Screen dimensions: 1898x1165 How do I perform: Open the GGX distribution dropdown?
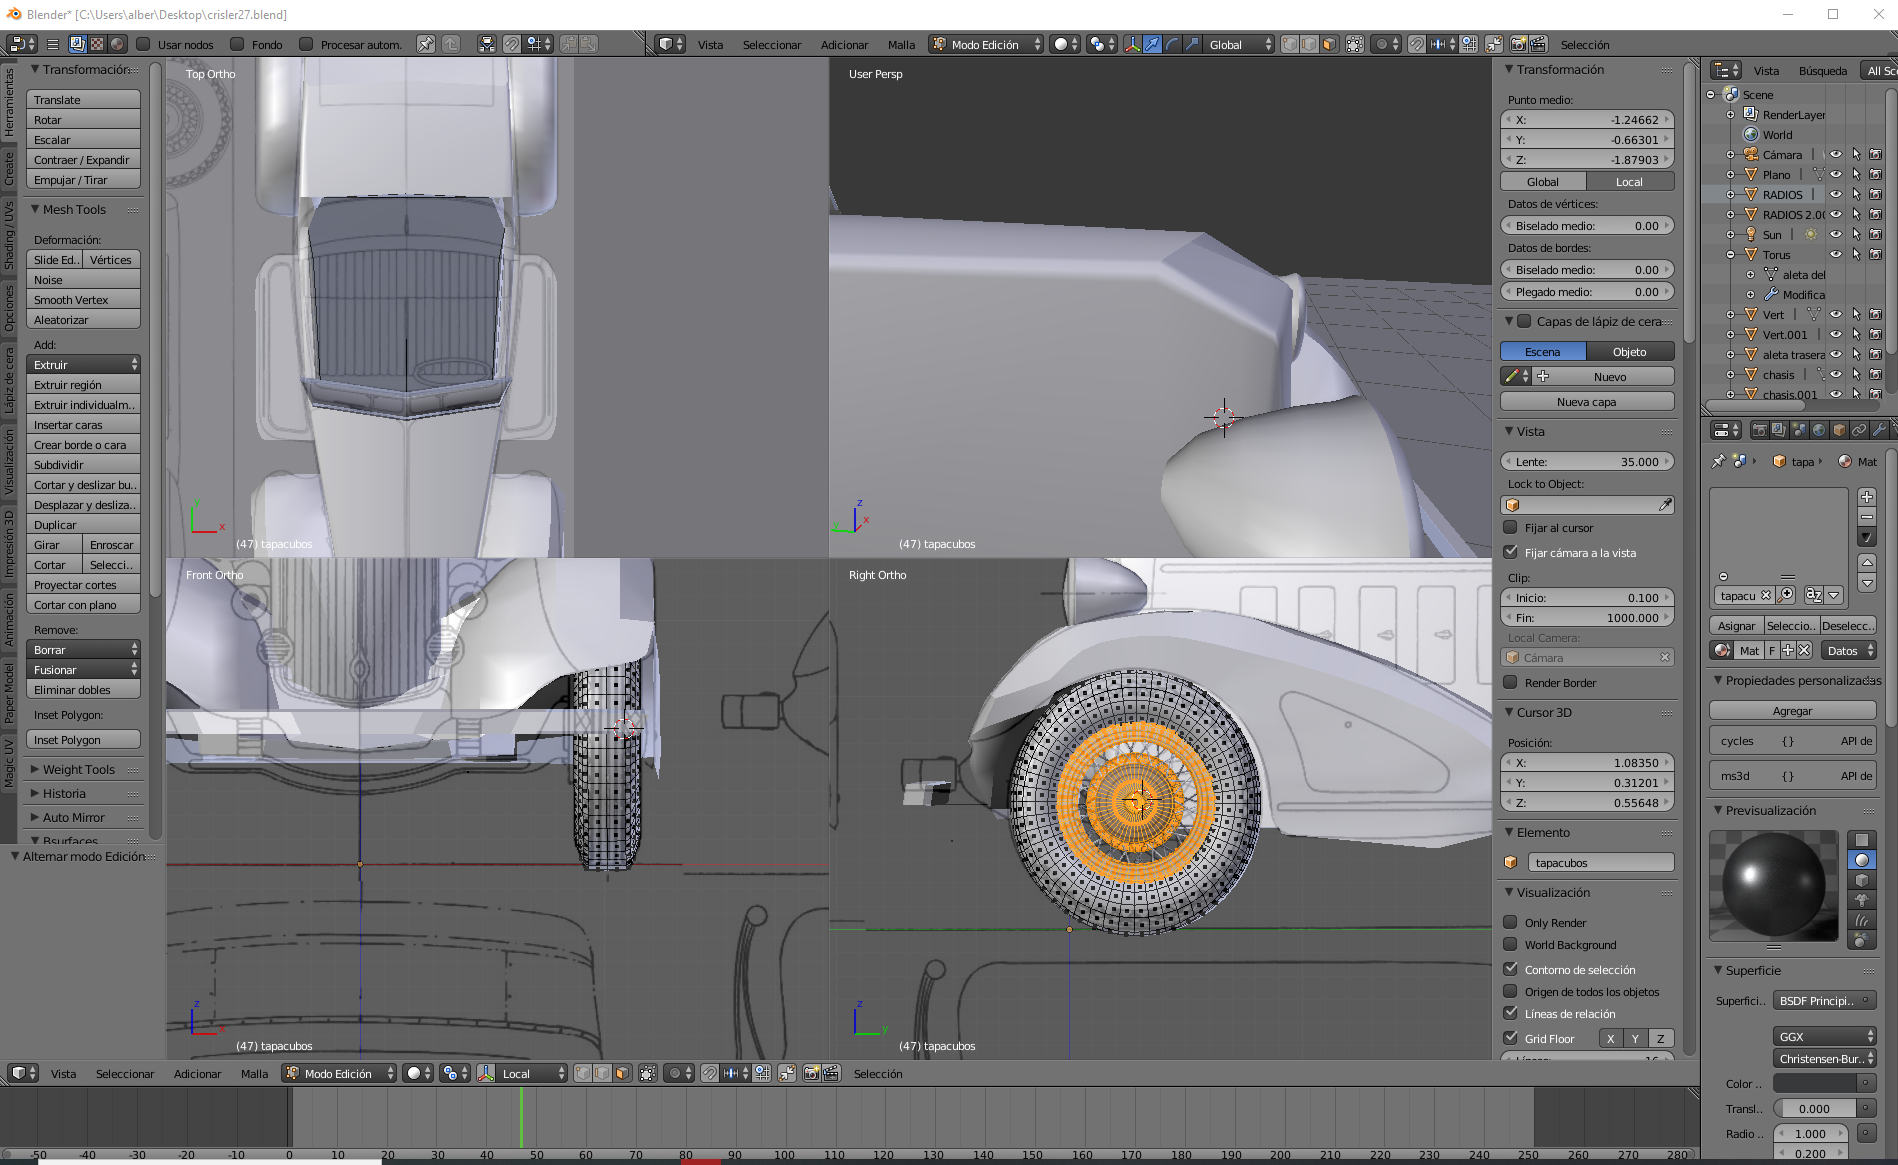point(1825,1036)
